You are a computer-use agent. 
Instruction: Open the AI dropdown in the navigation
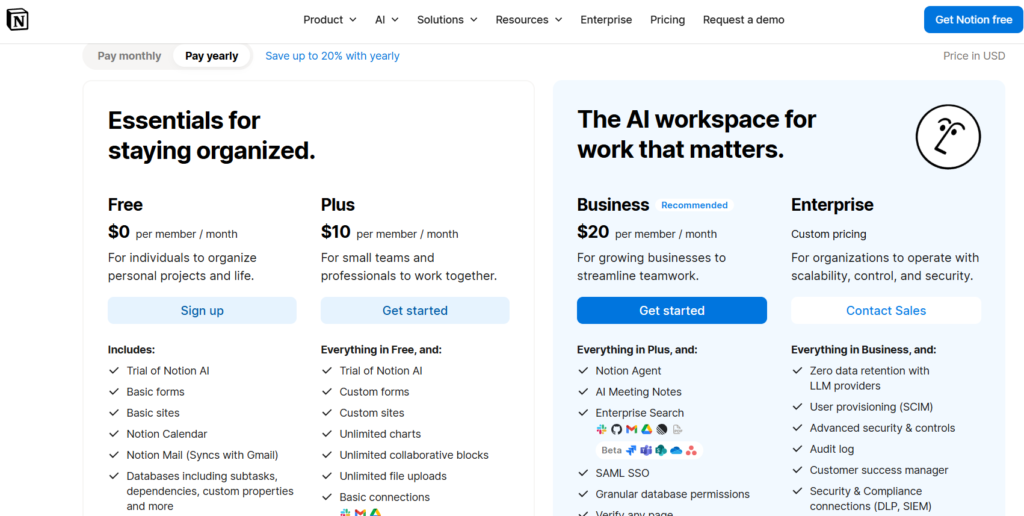click(x=387, y=20)
